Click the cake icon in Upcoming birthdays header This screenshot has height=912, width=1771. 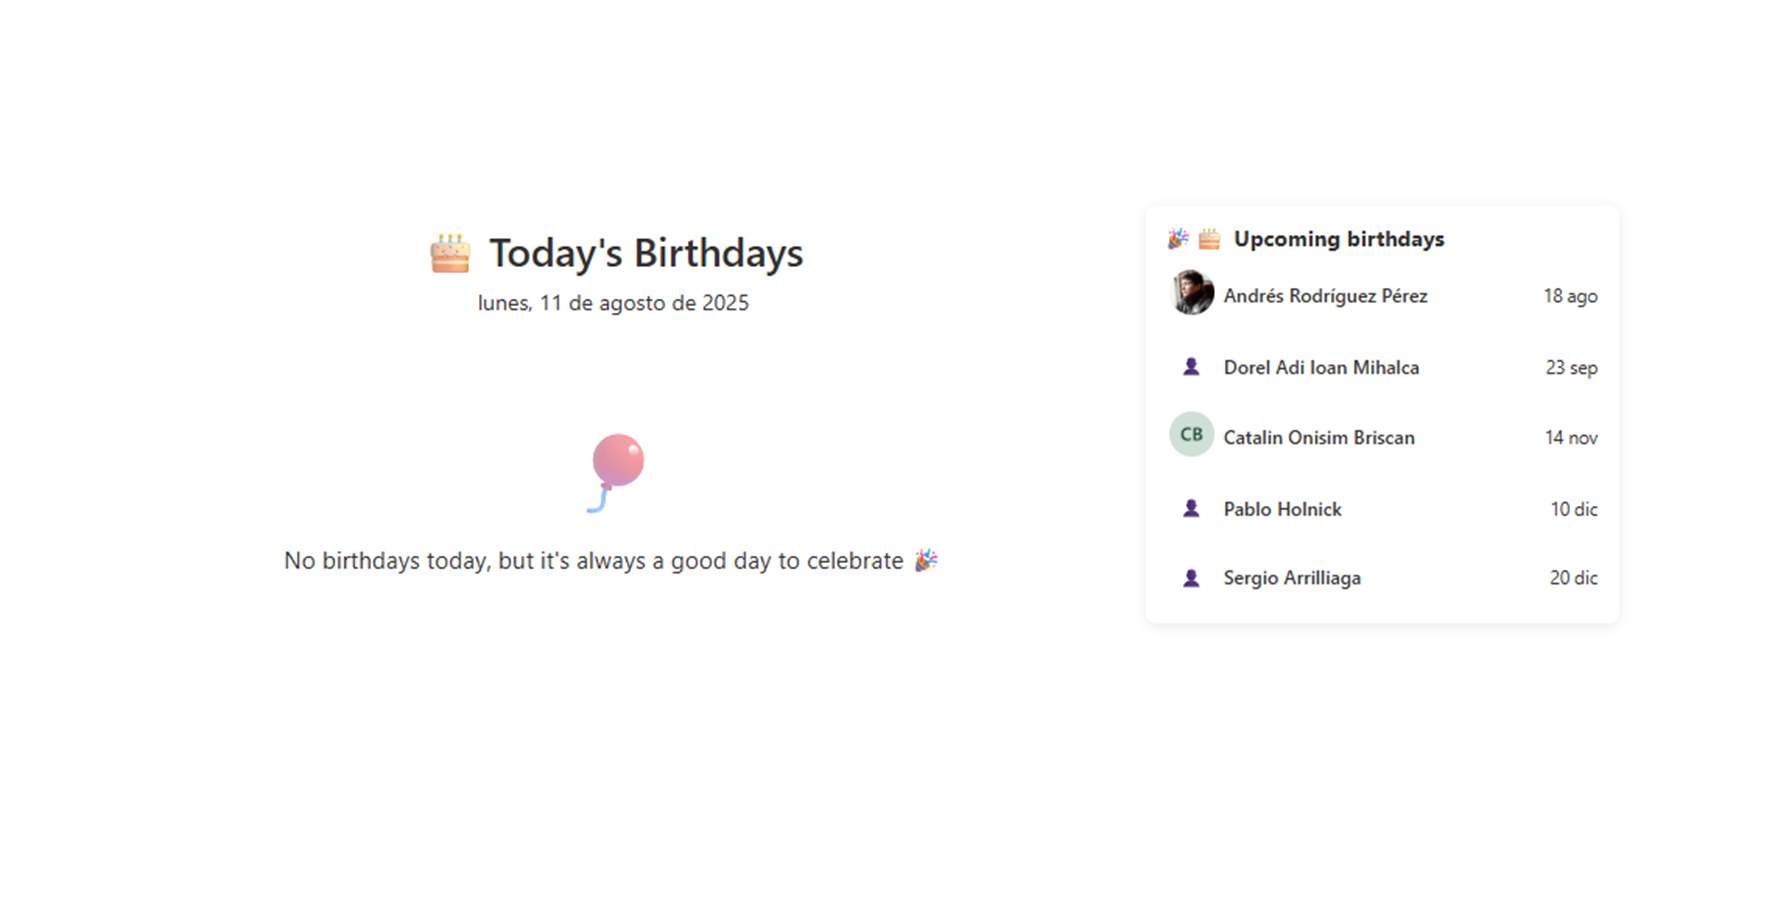point(1209,239)
